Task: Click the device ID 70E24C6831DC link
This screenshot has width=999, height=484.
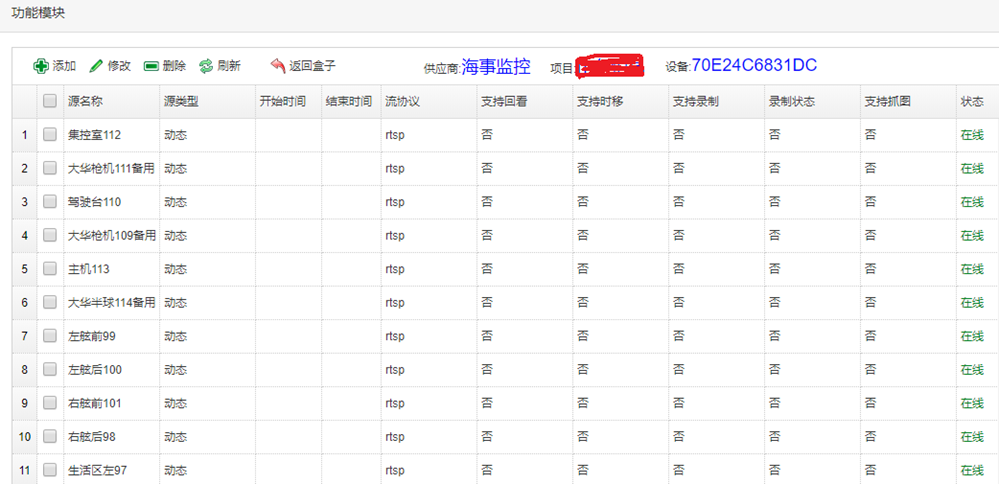Action: [x=754, y=66]
